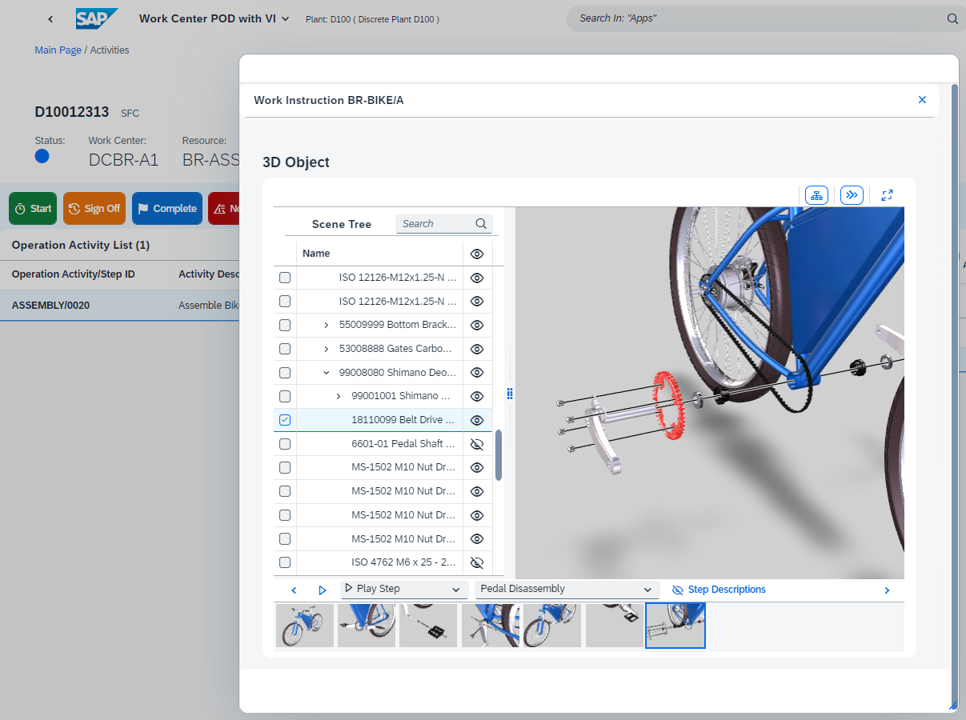Click the search magnifier in Scene Tree
Viewport: 966px width, 720px height.
pyautogui.click(x=481, y=224)
